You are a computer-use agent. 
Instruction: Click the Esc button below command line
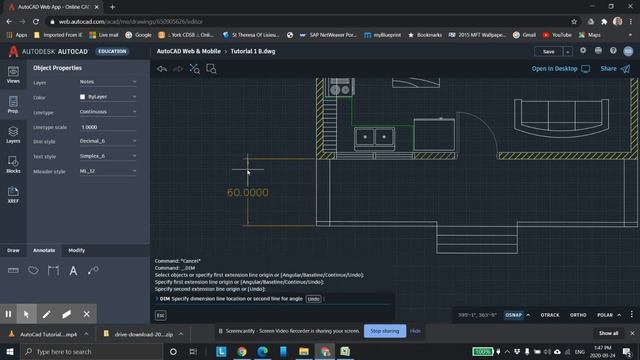(160, 315)
